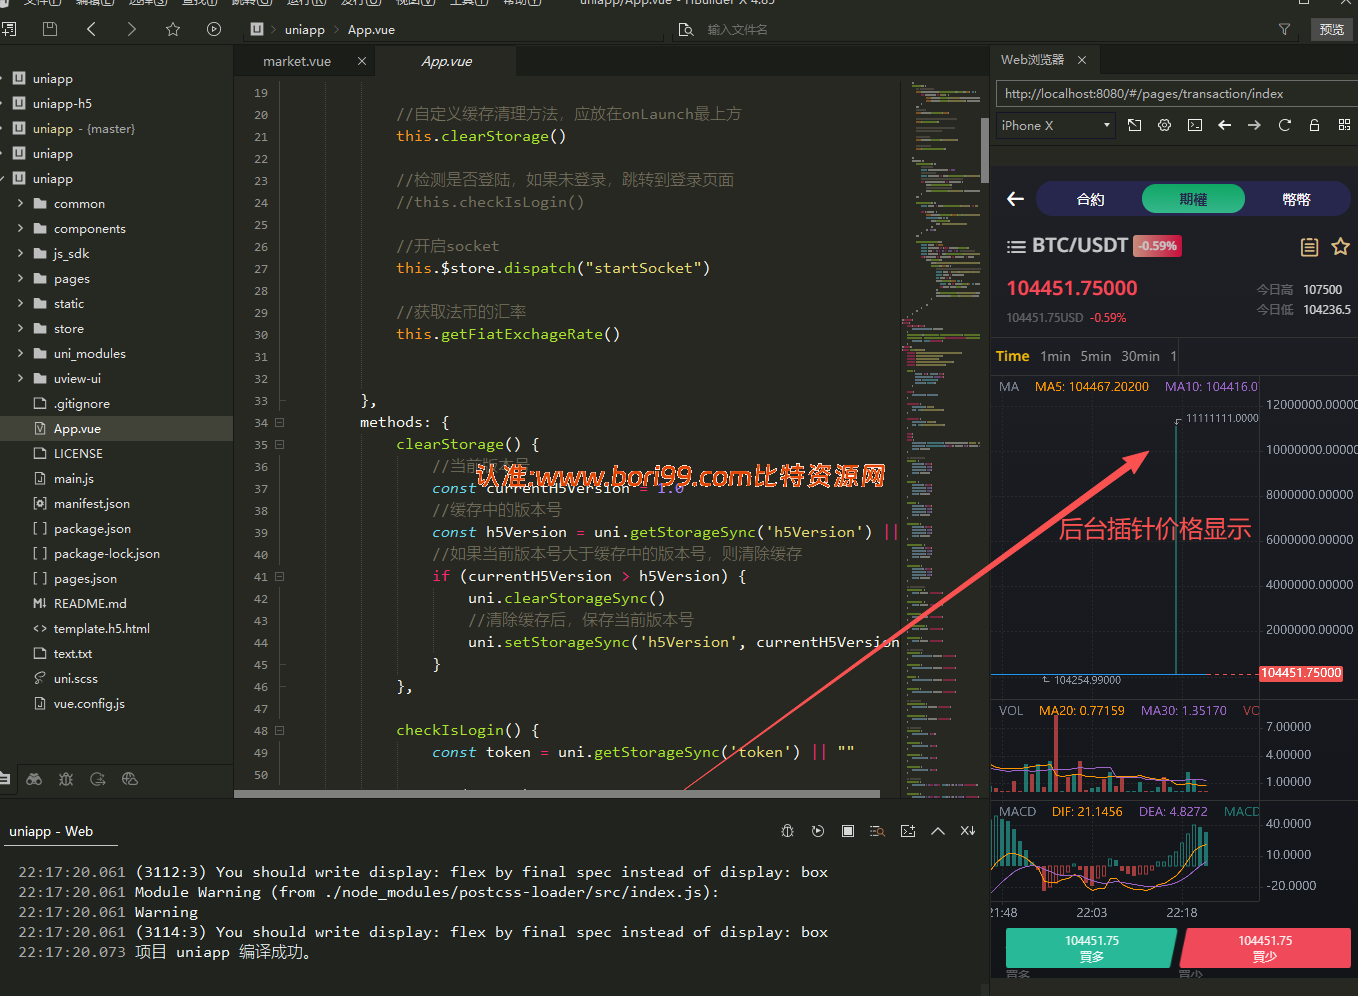The image size is (1358, 996).
Task: Reload the built-in browser page
Action: (x=1285, y=125)
